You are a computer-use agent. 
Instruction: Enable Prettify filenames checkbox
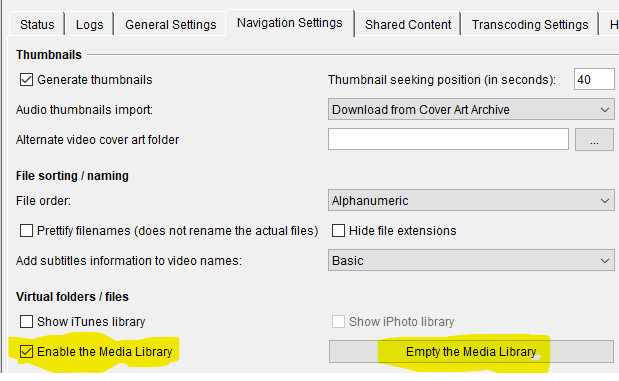(26, 231)
